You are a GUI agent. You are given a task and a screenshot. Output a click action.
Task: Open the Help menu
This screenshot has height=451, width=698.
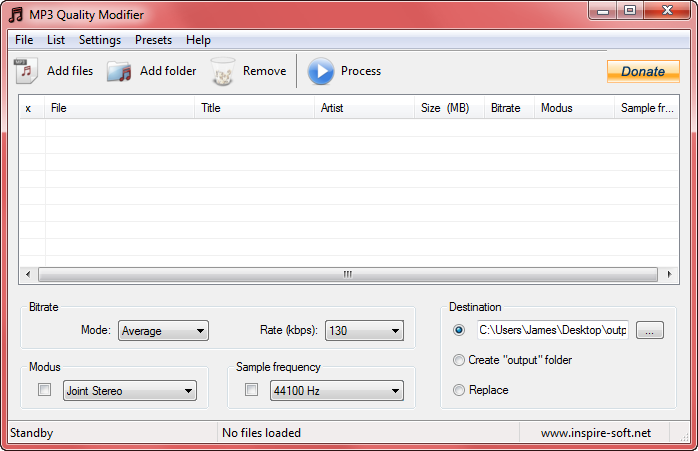pyautogui.click(x=198, y=40)
